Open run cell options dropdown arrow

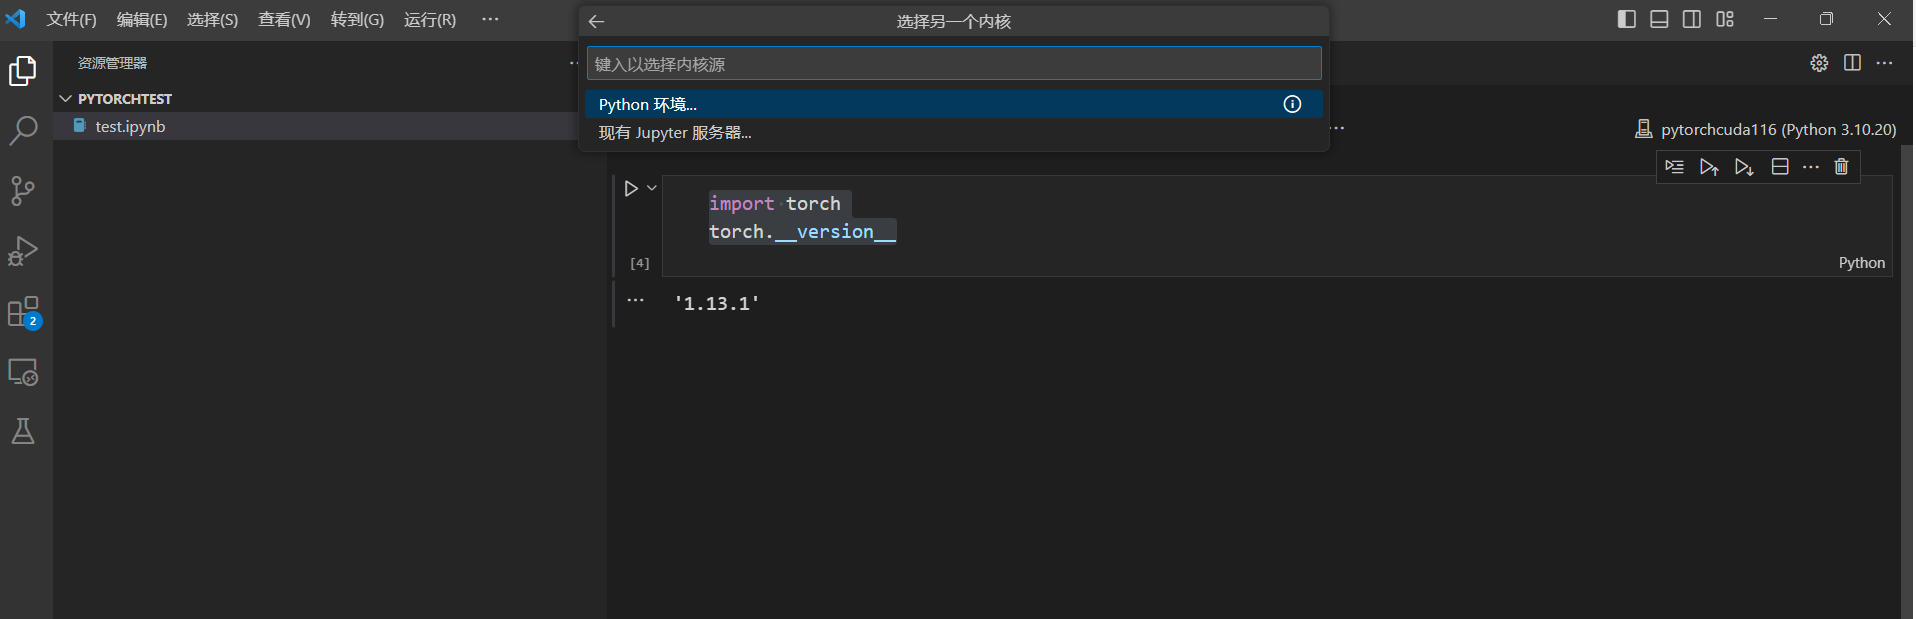(652, 188)
